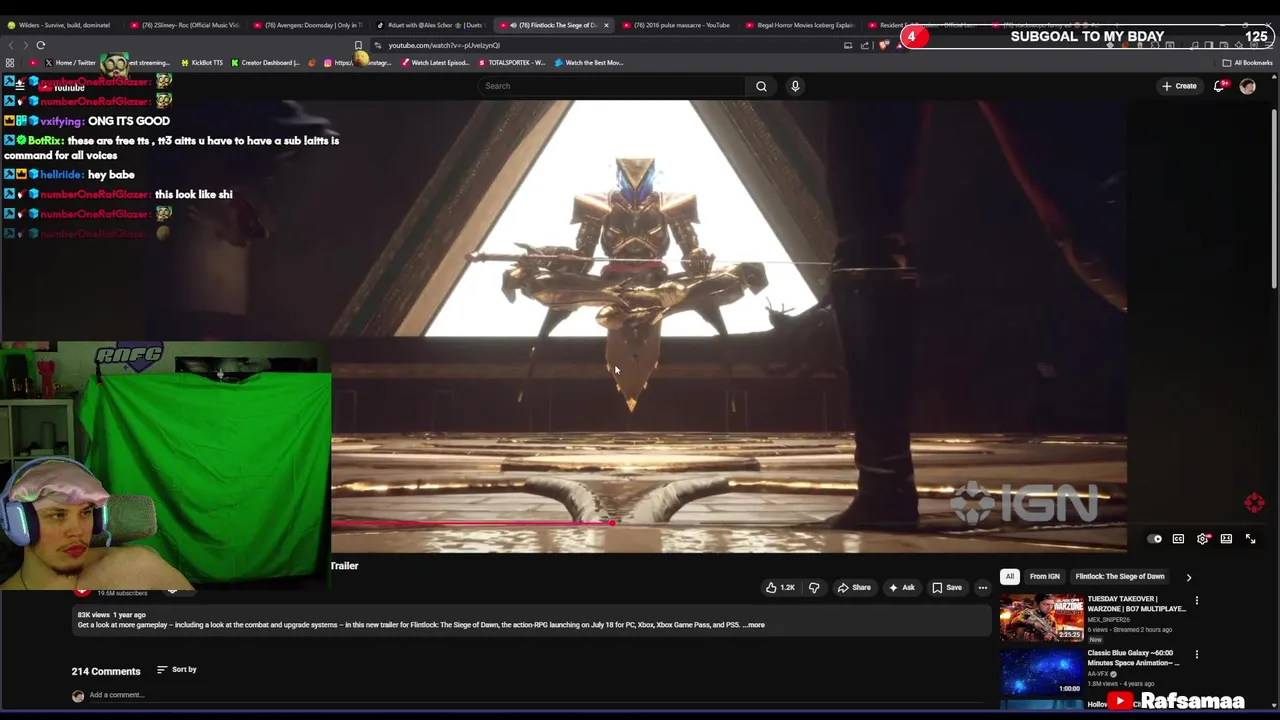Open the Instagram bookmark icon
Viewport: 1280px width, 720px height.
[x=356, y=63]
